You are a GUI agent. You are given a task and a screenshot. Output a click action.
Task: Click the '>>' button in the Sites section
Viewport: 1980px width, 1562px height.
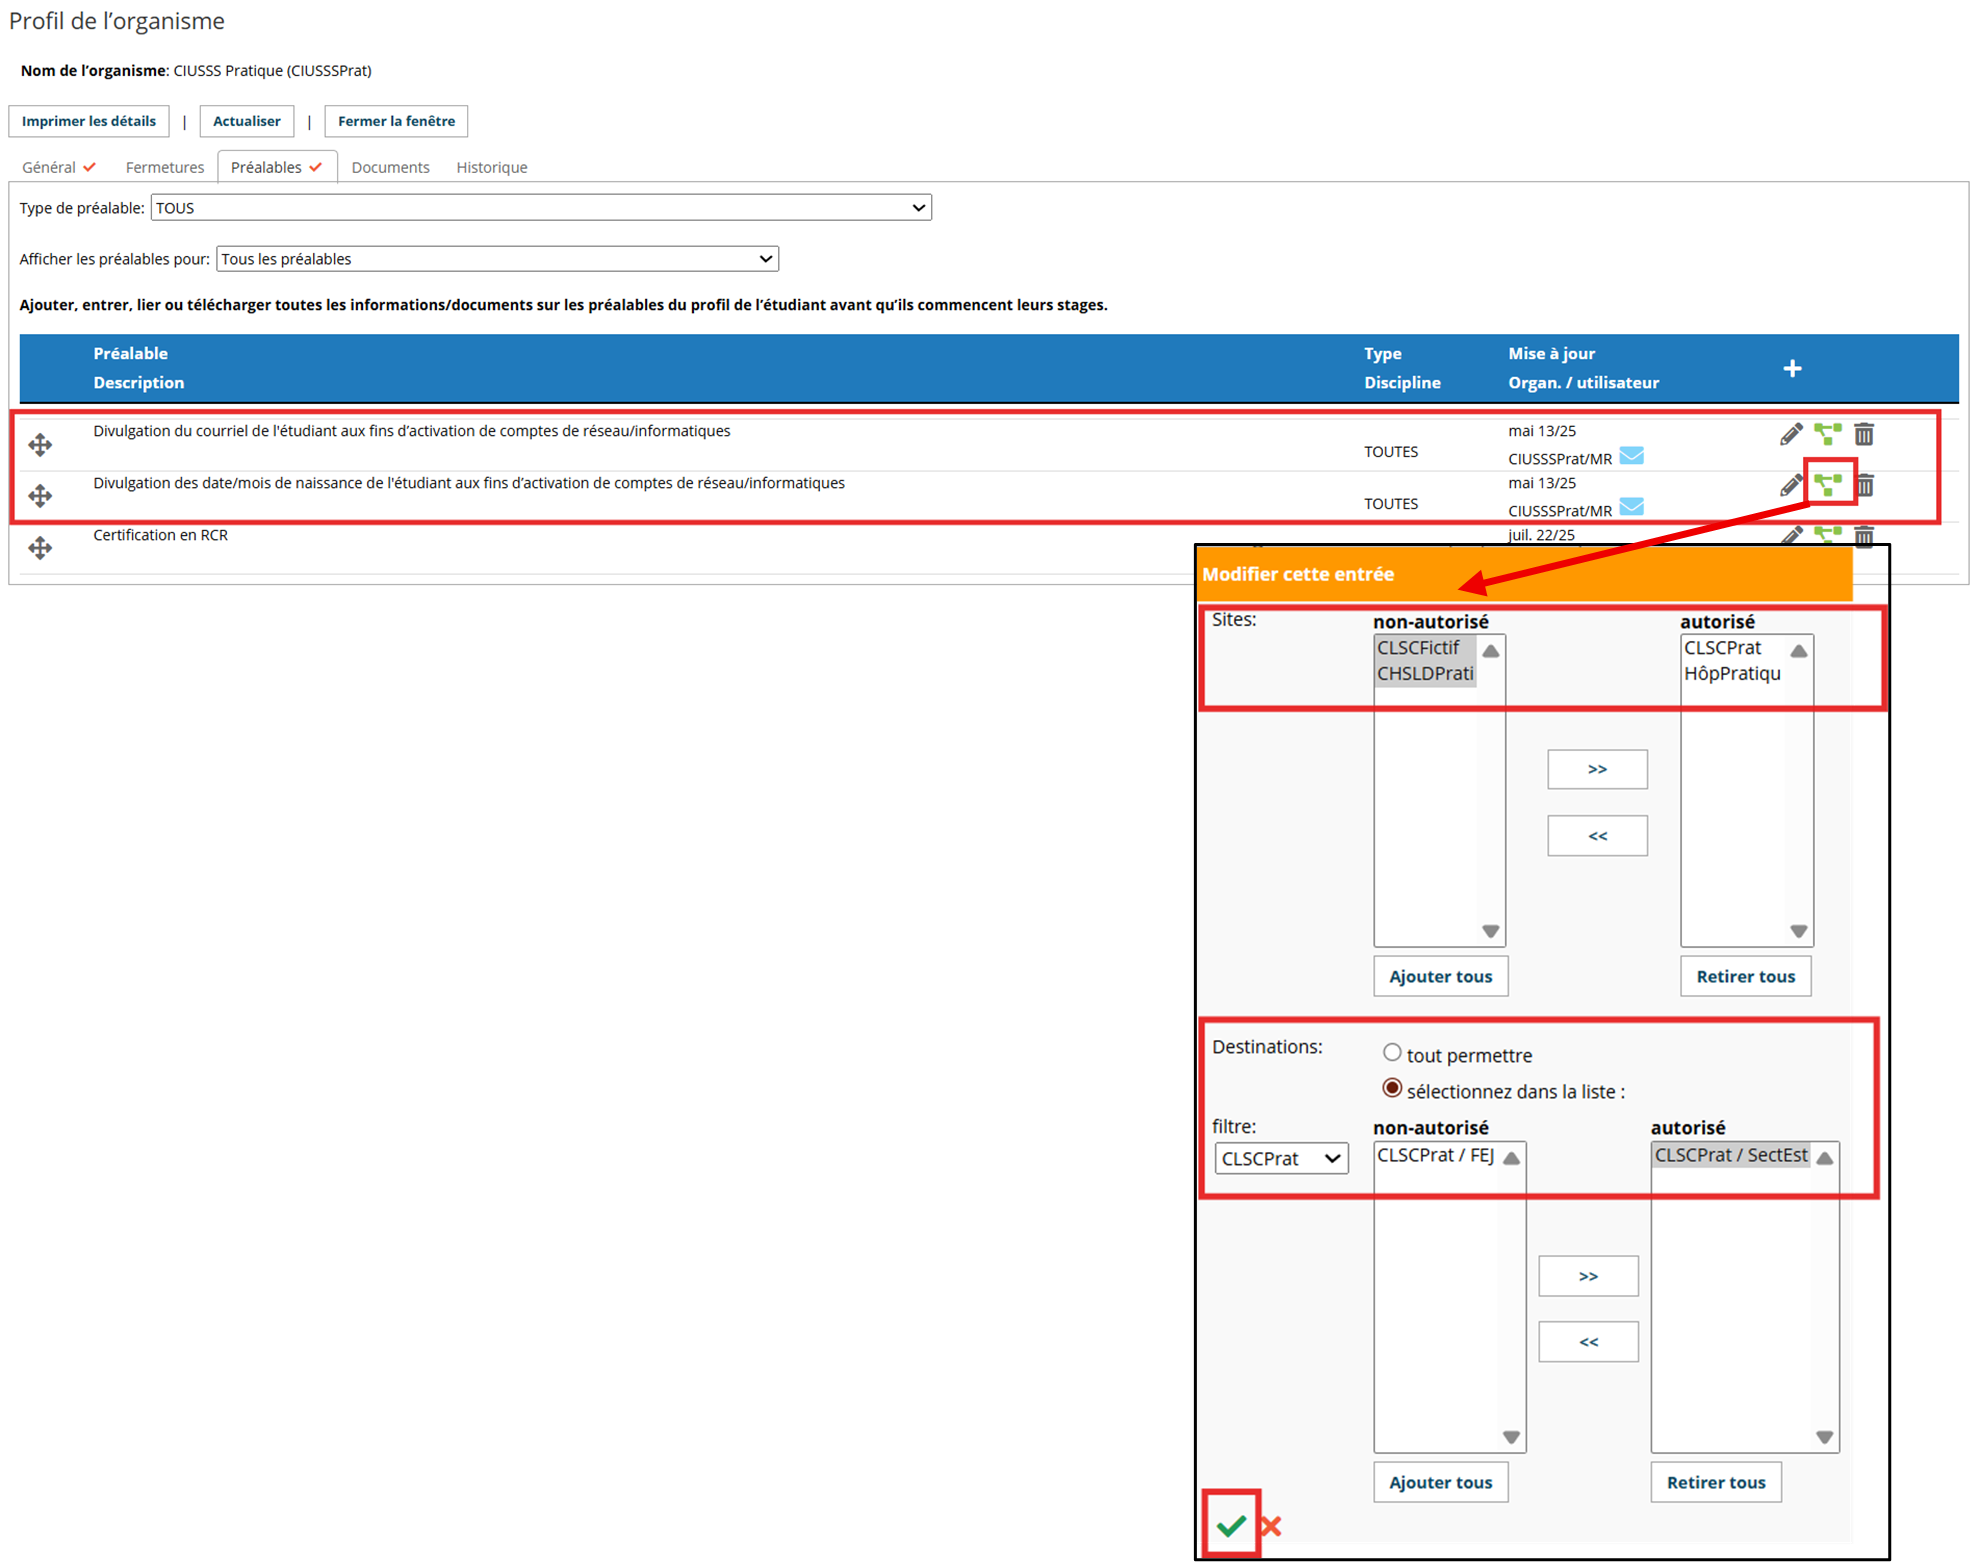[1597, 769]
